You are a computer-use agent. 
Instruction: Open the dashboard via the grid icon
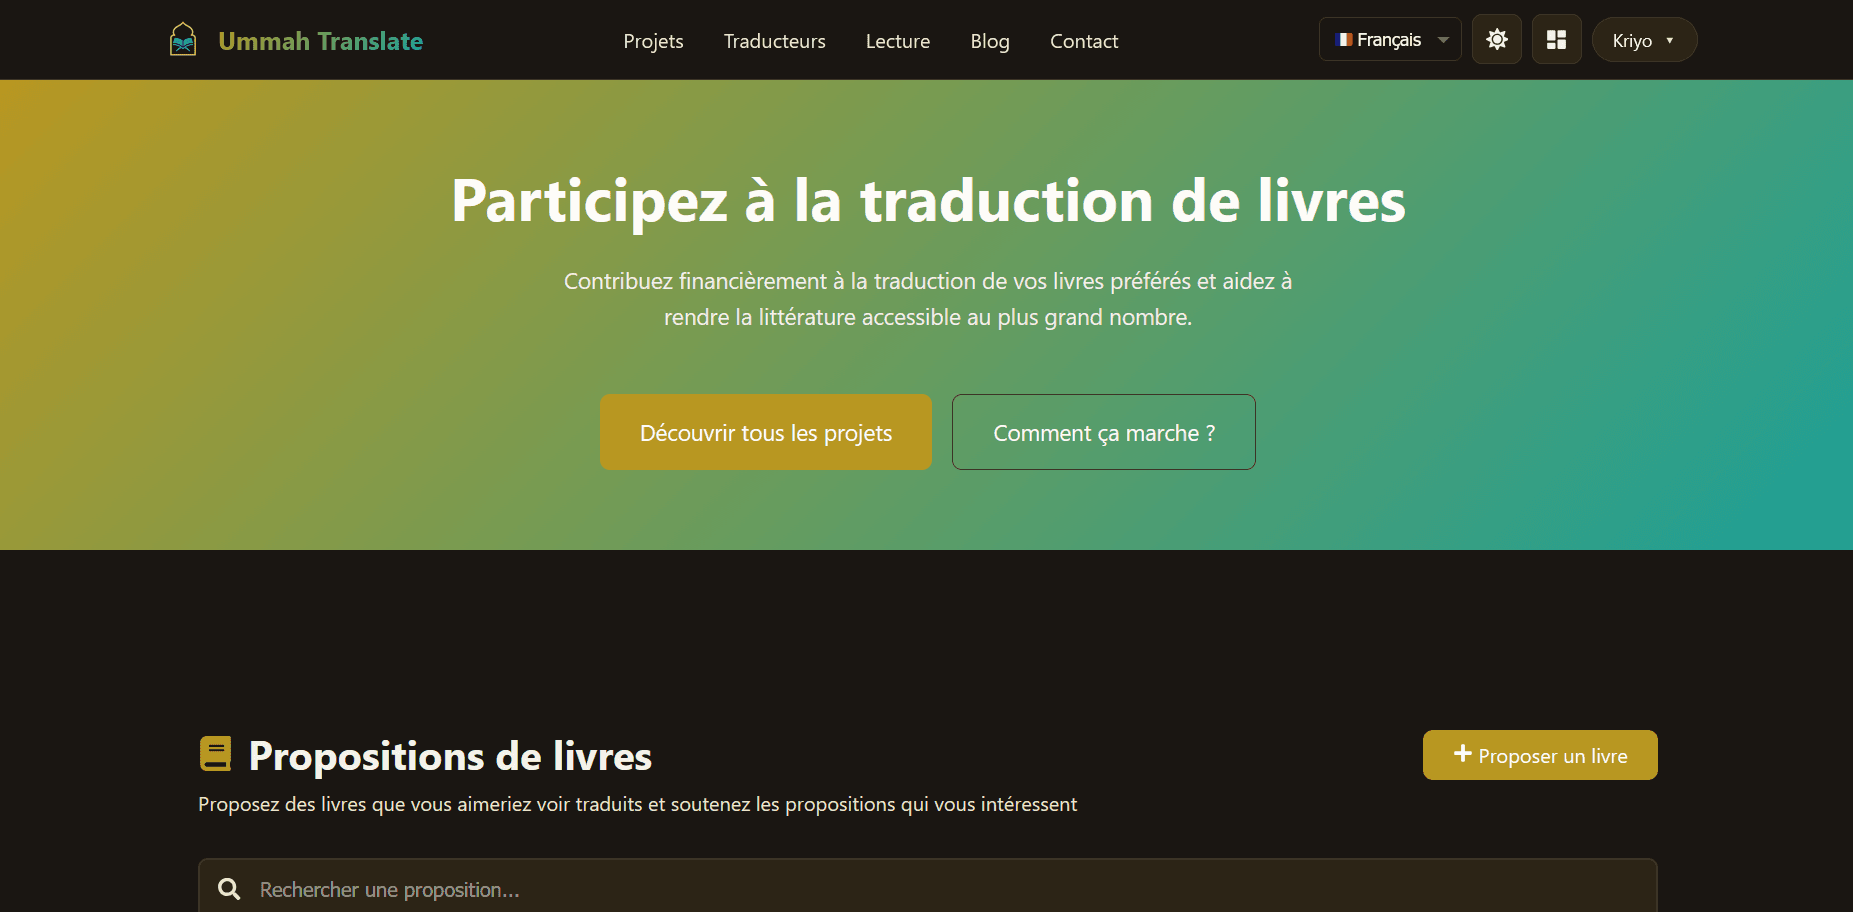coord(1556,39)
